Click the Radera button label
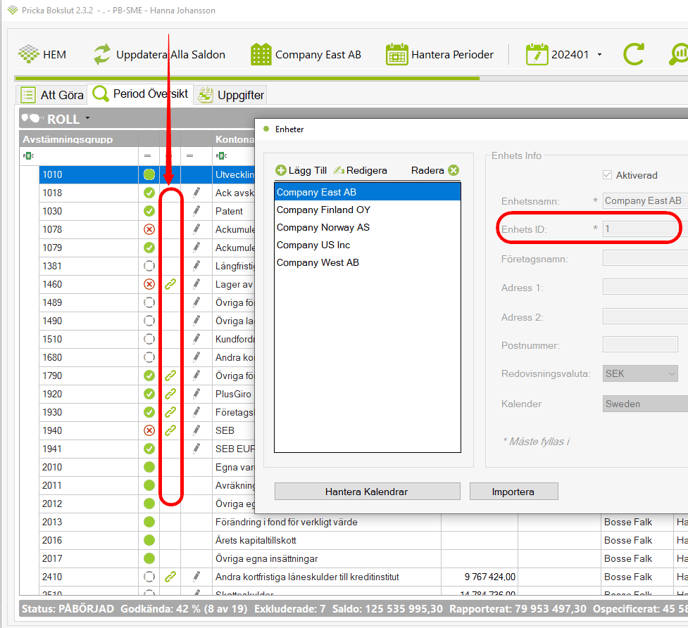Screen dimensions: 688x628 tap(427, 170)
